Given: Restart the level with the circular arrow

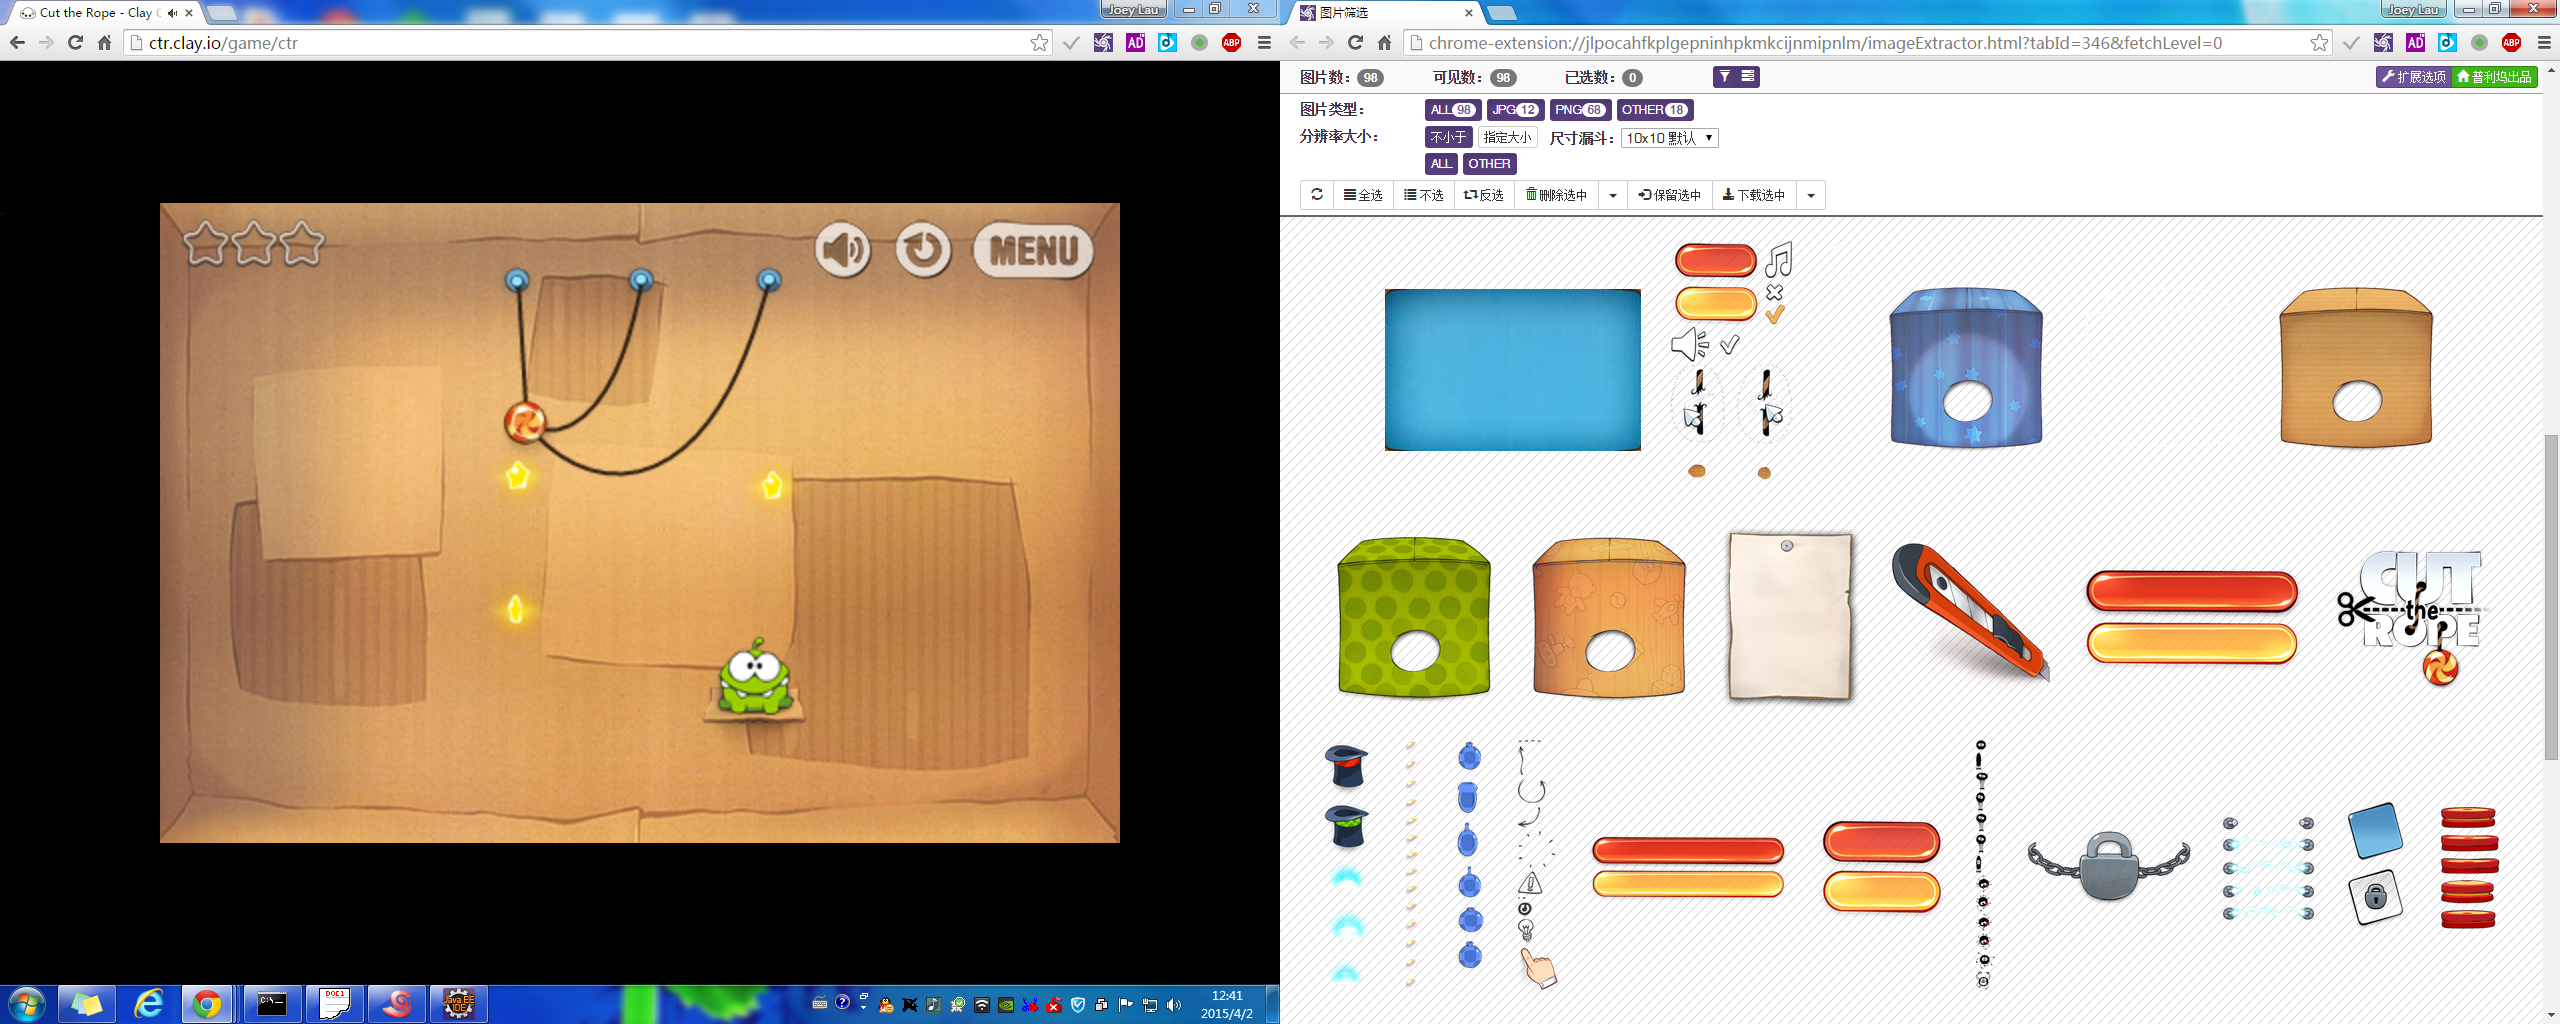Looking at the screenshot, I should tap(922, 250).
